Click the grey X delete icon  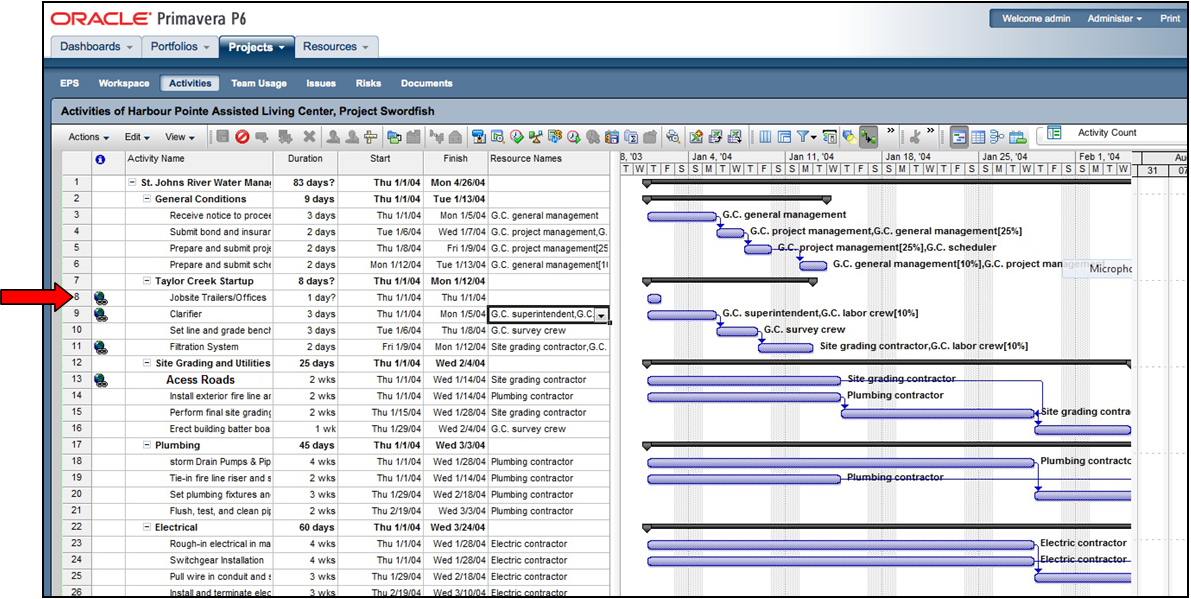[x=309, y=137]
